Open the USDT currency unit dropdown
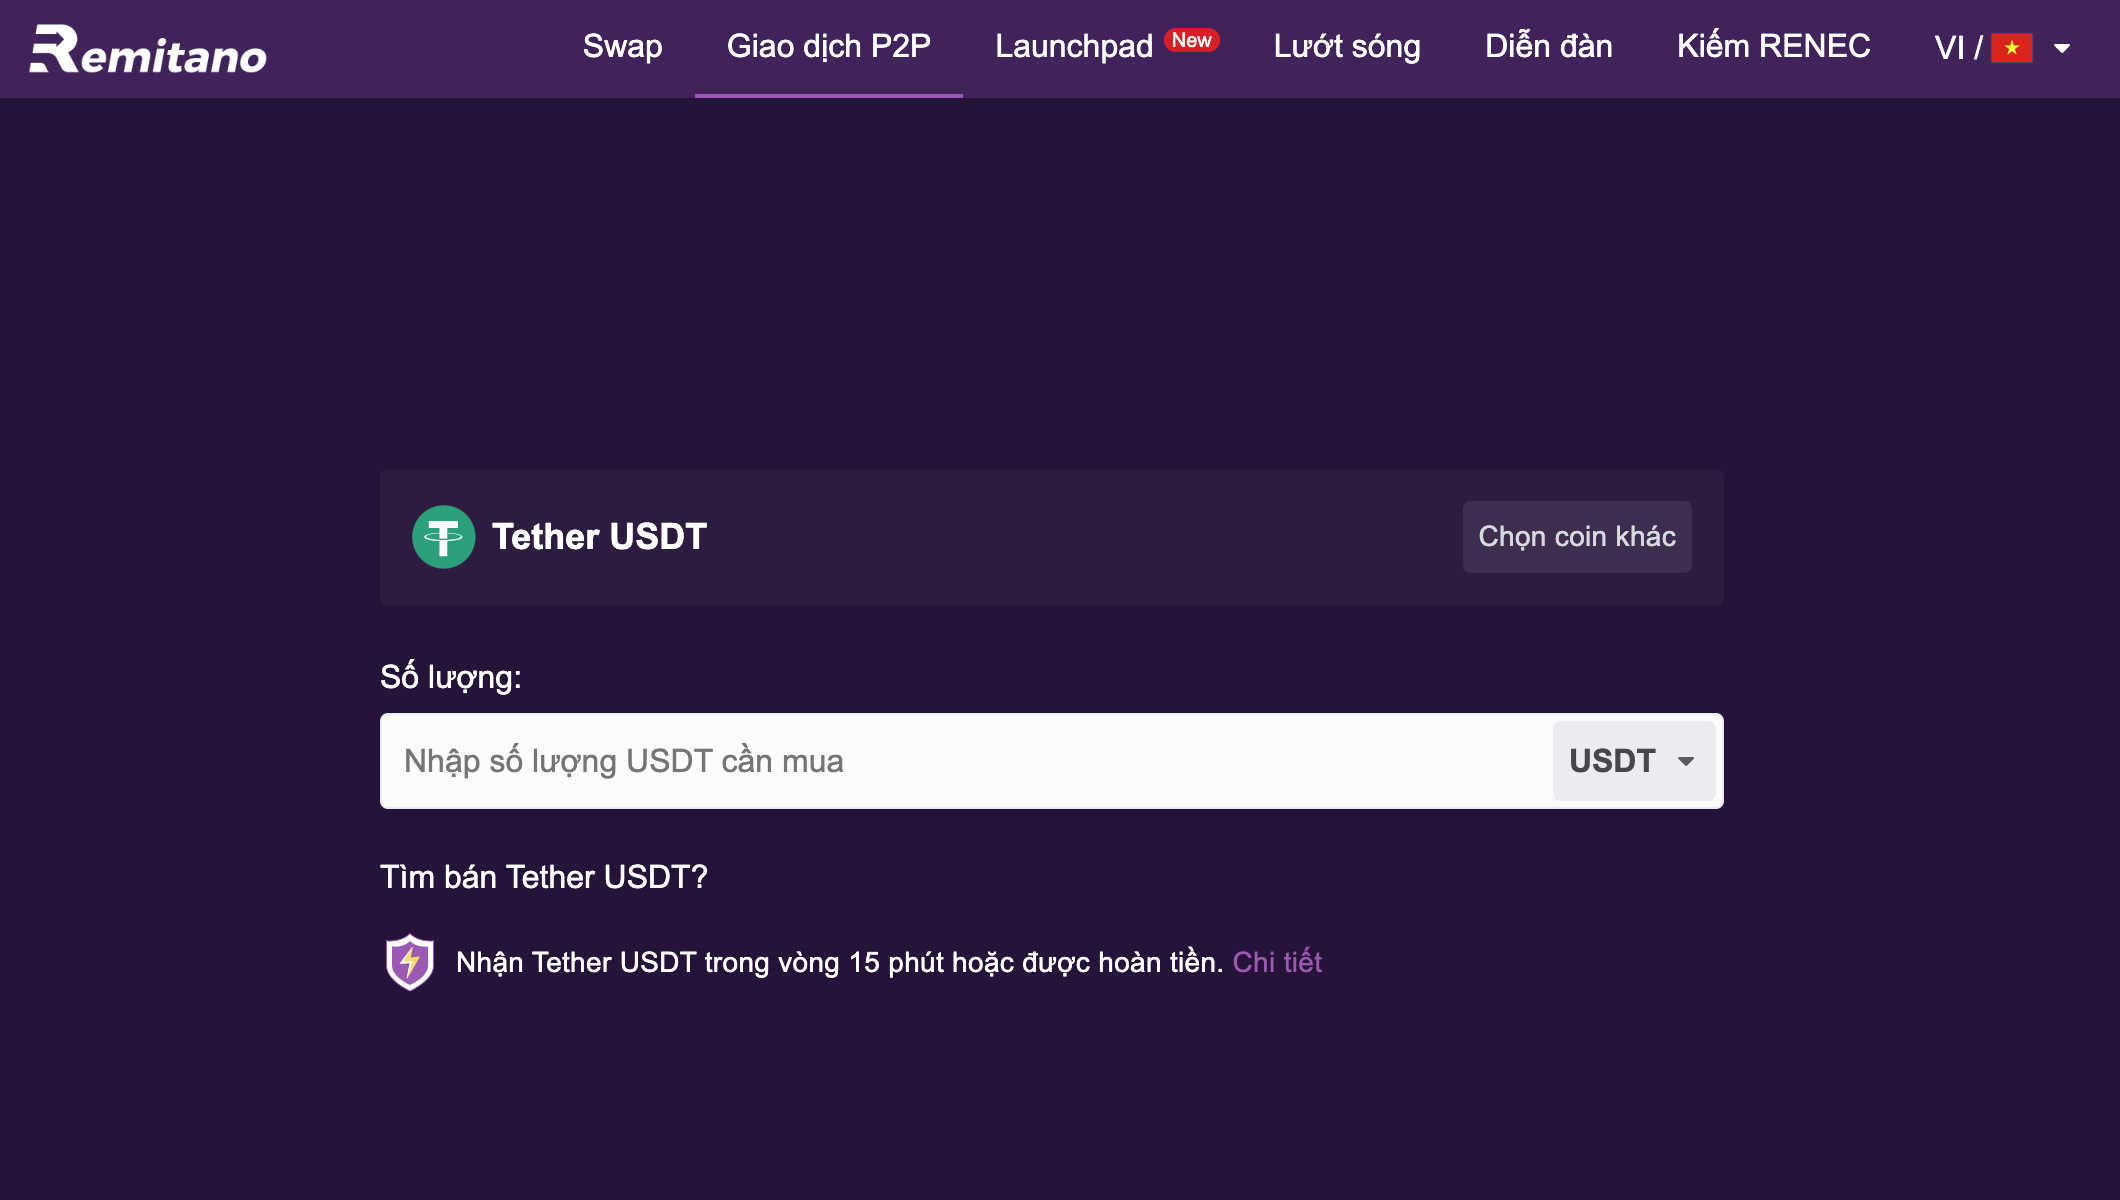2120x1200 pixels. coord(1633,761)
